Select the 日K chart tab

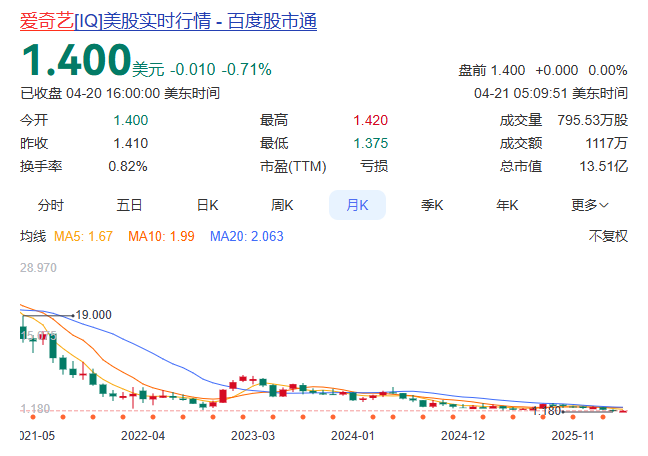[207, 205]
